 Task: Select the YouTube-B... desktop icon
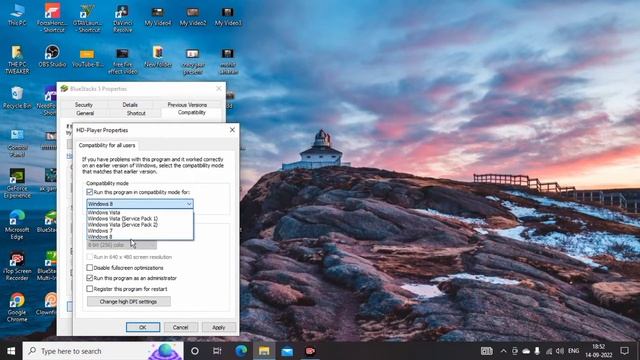point(87,57)
